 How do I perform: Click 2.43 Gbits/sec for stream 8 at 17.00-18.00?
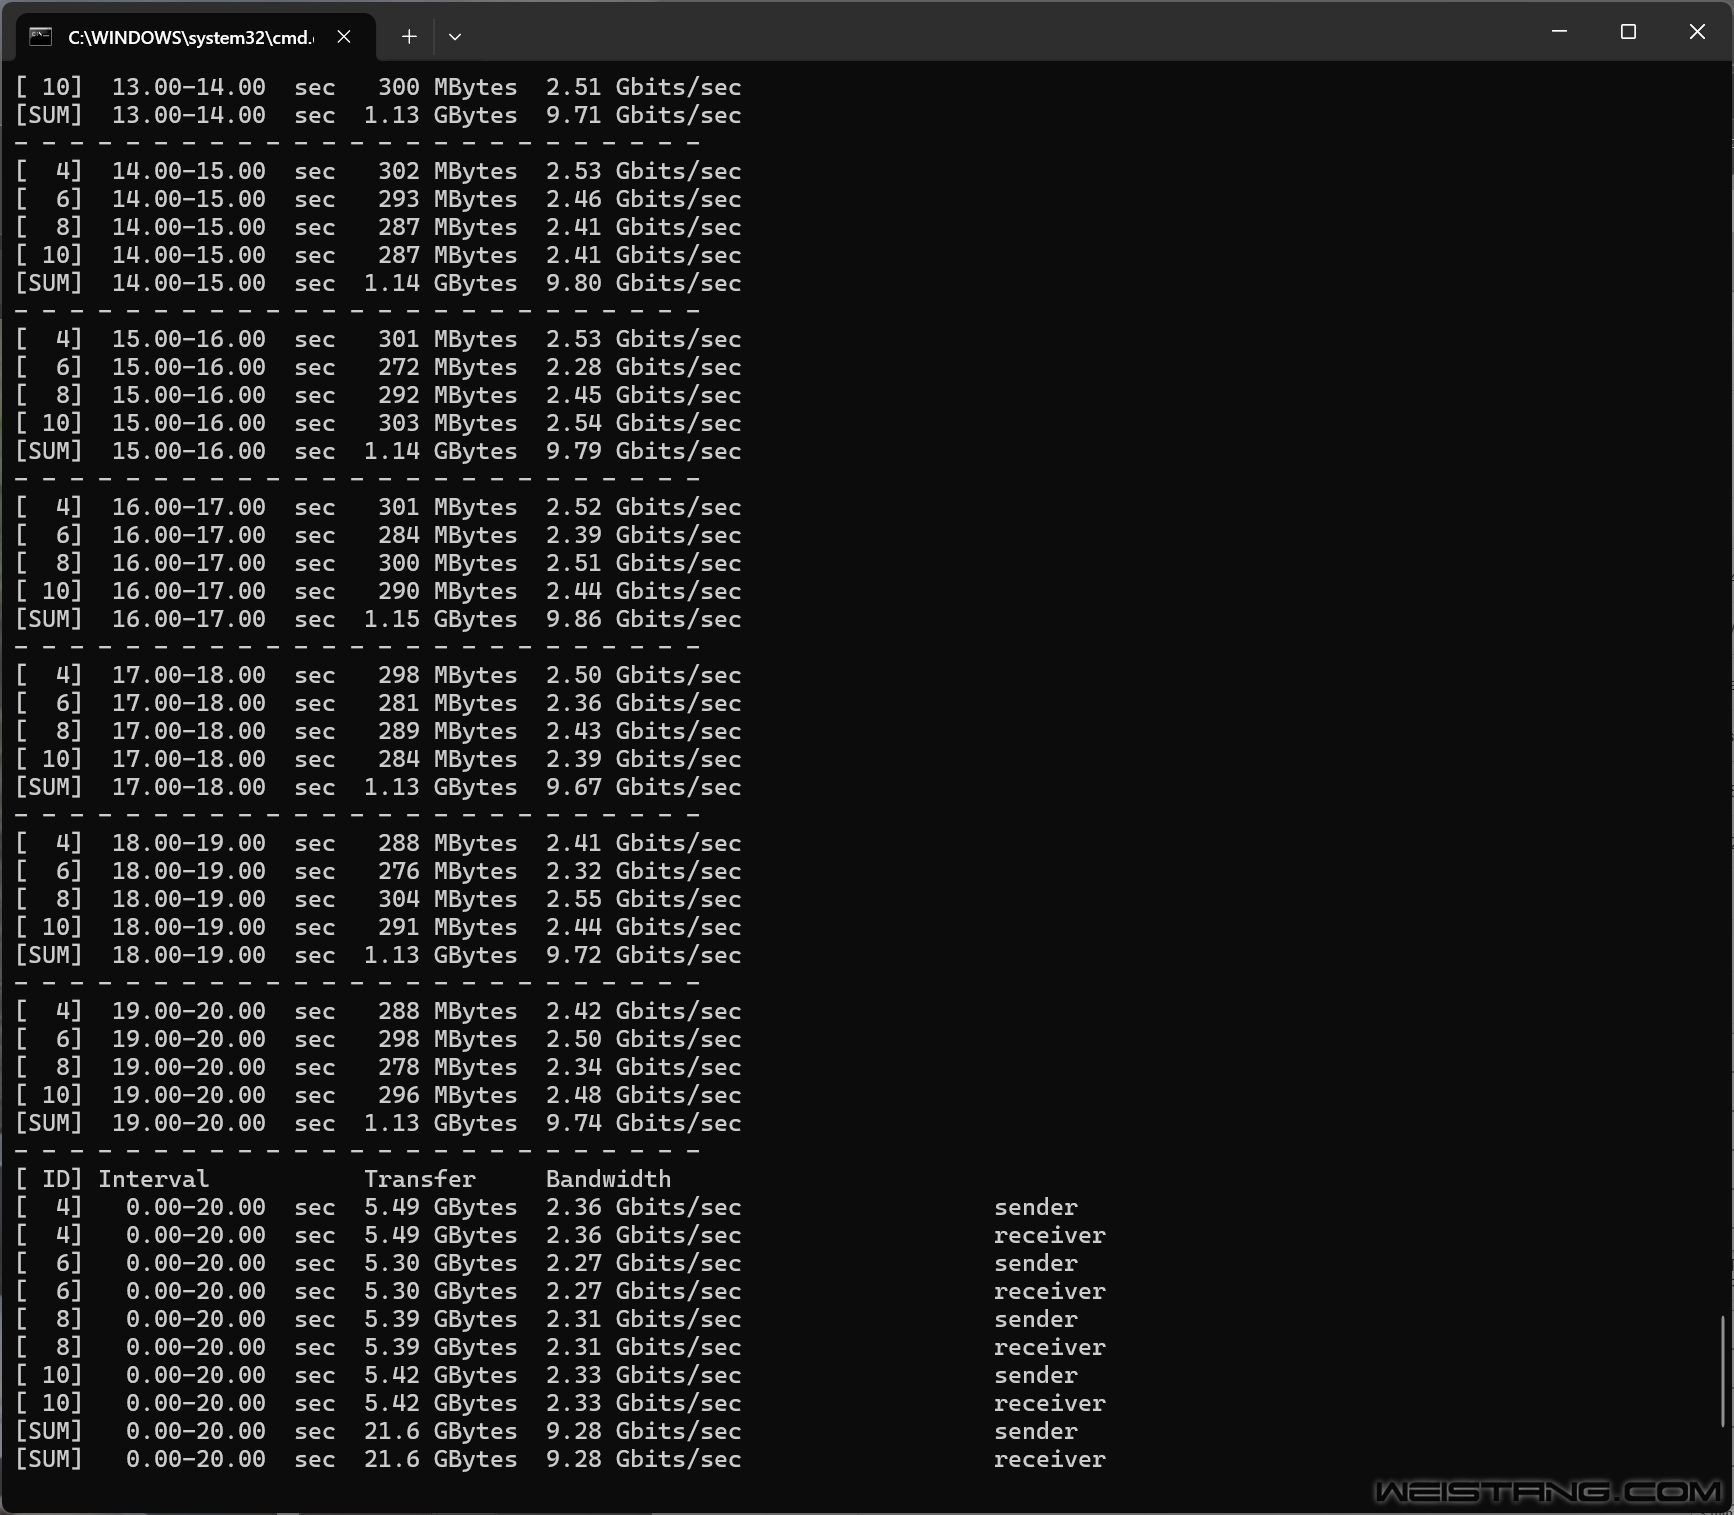(x=643, y=731)
